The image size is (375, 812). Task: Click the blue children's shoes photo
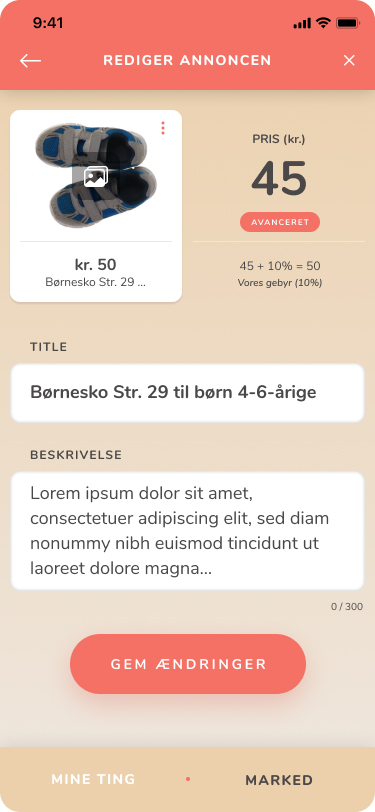click(95, 176)
